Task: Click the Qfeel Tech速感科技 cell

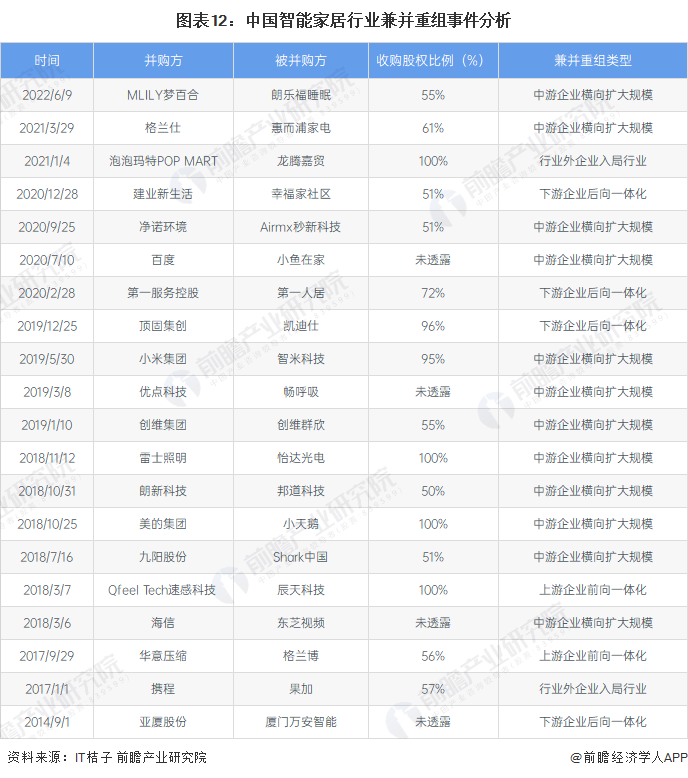Action: (163, 590)
